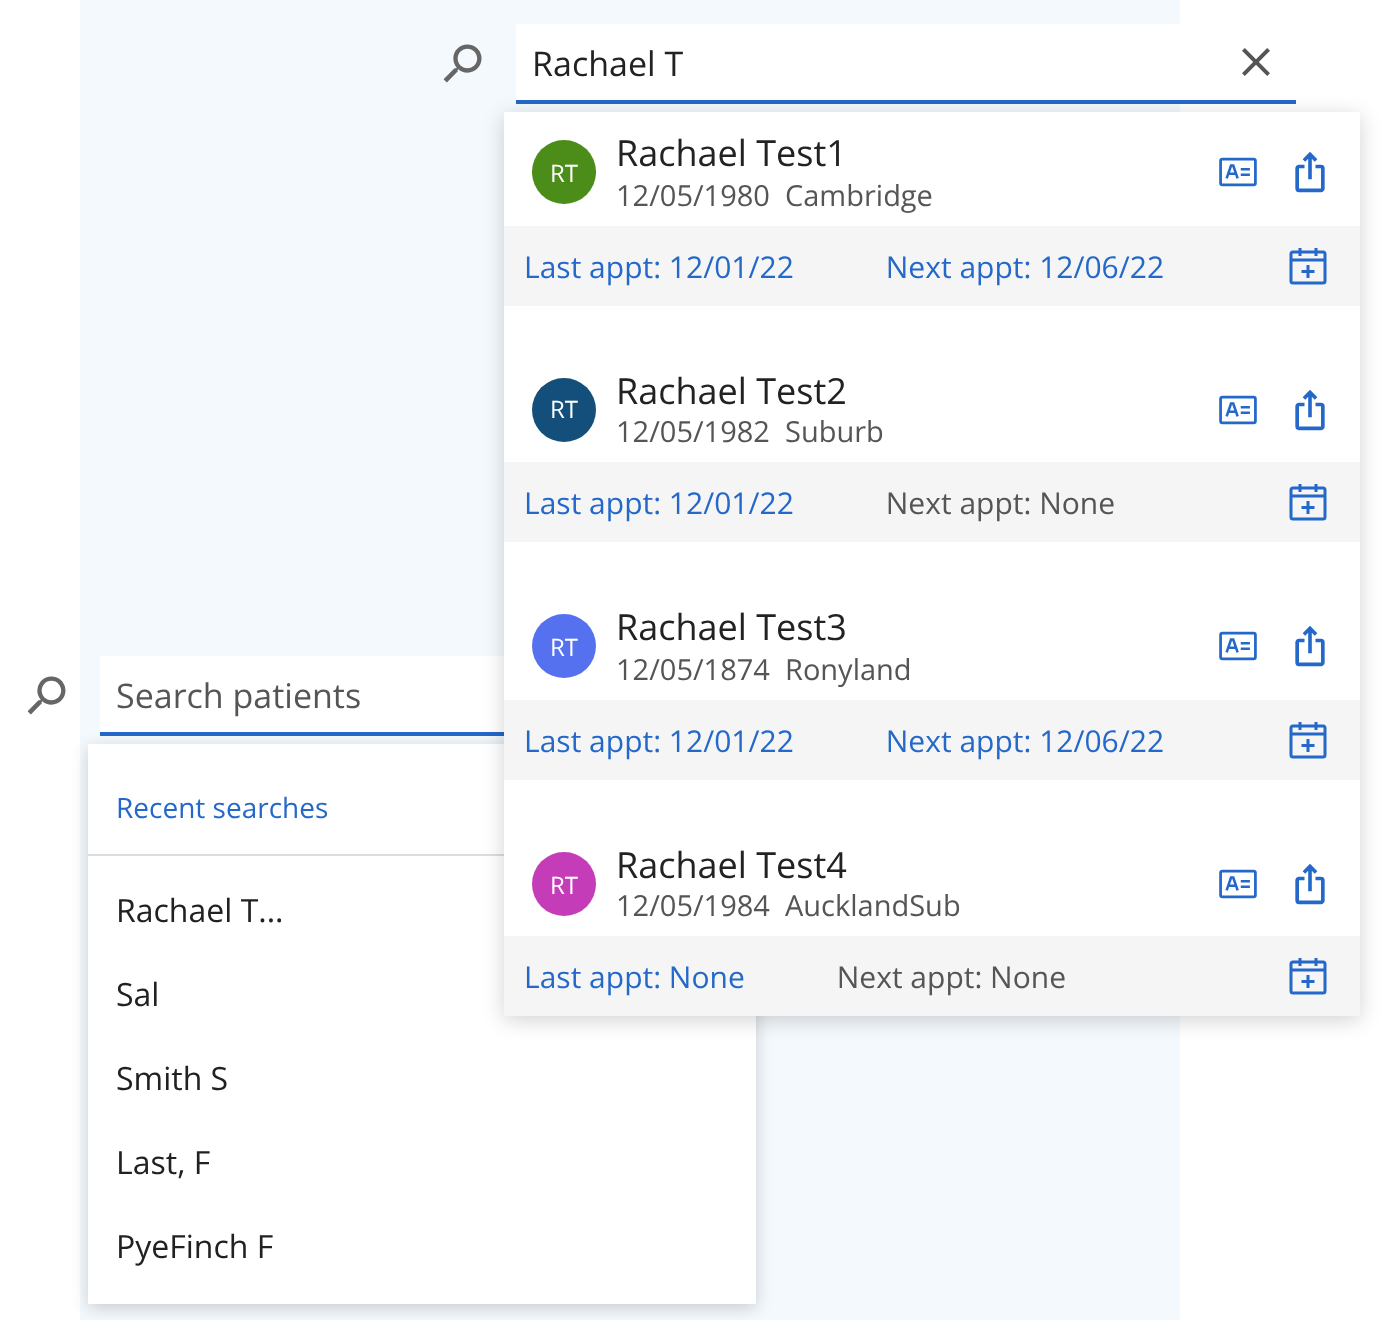Viewport: 1400px width, 1320px height.
Task: Select recent search PyeFinch F
Action: pos(195,1247)
